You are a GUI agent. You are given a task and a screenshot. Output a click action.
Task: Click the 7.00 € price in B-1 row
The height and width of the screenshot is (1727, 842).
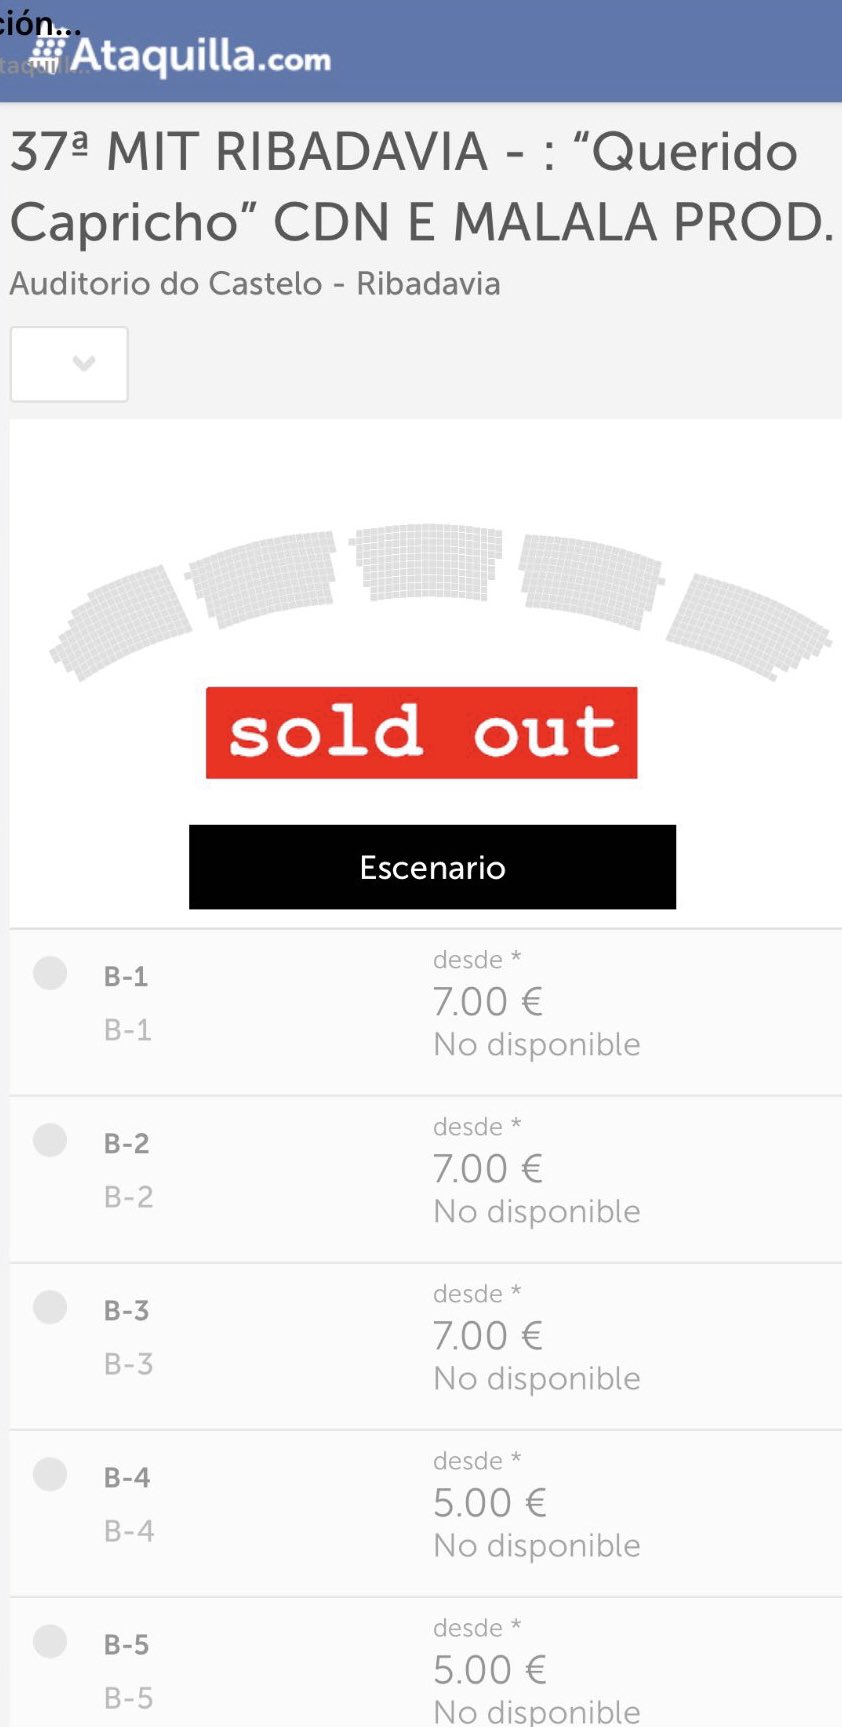487,1001
